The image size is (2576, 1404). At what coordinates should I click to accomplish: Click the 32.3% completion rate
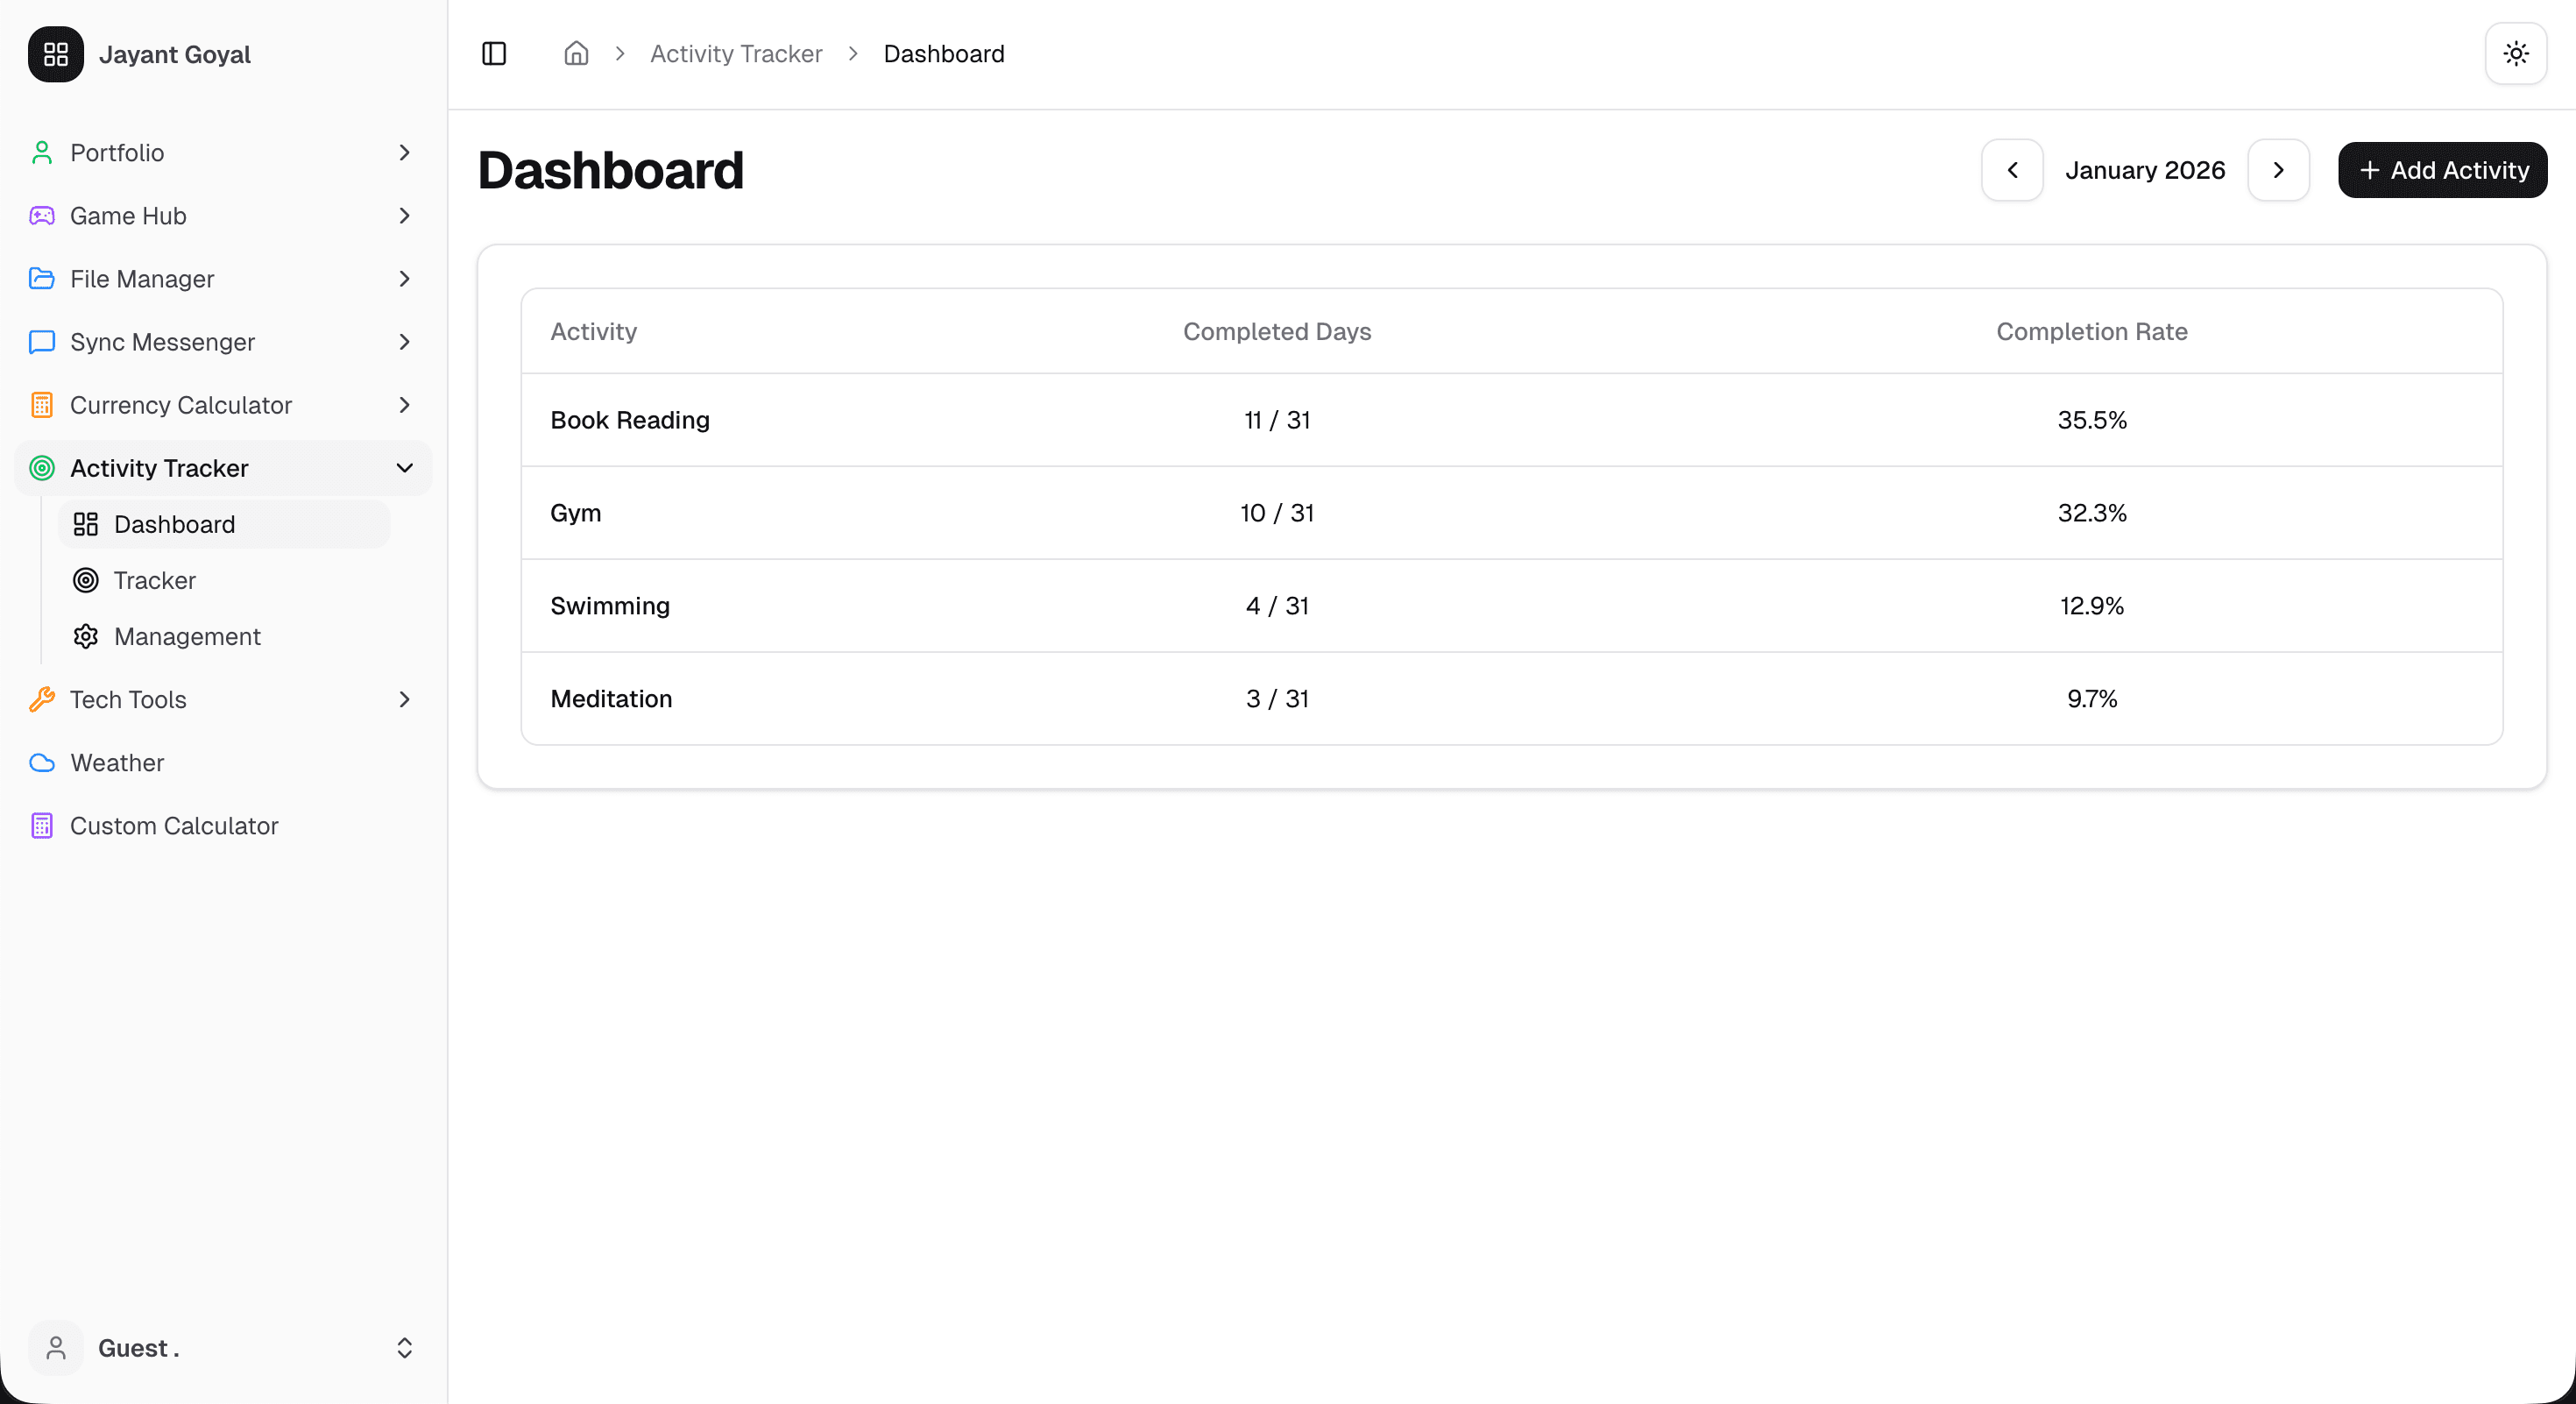[2092, 513]
